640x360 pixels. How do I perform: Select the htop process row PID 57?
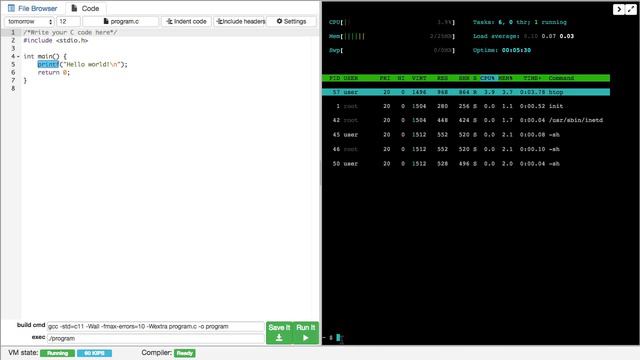tap(466, 92)
